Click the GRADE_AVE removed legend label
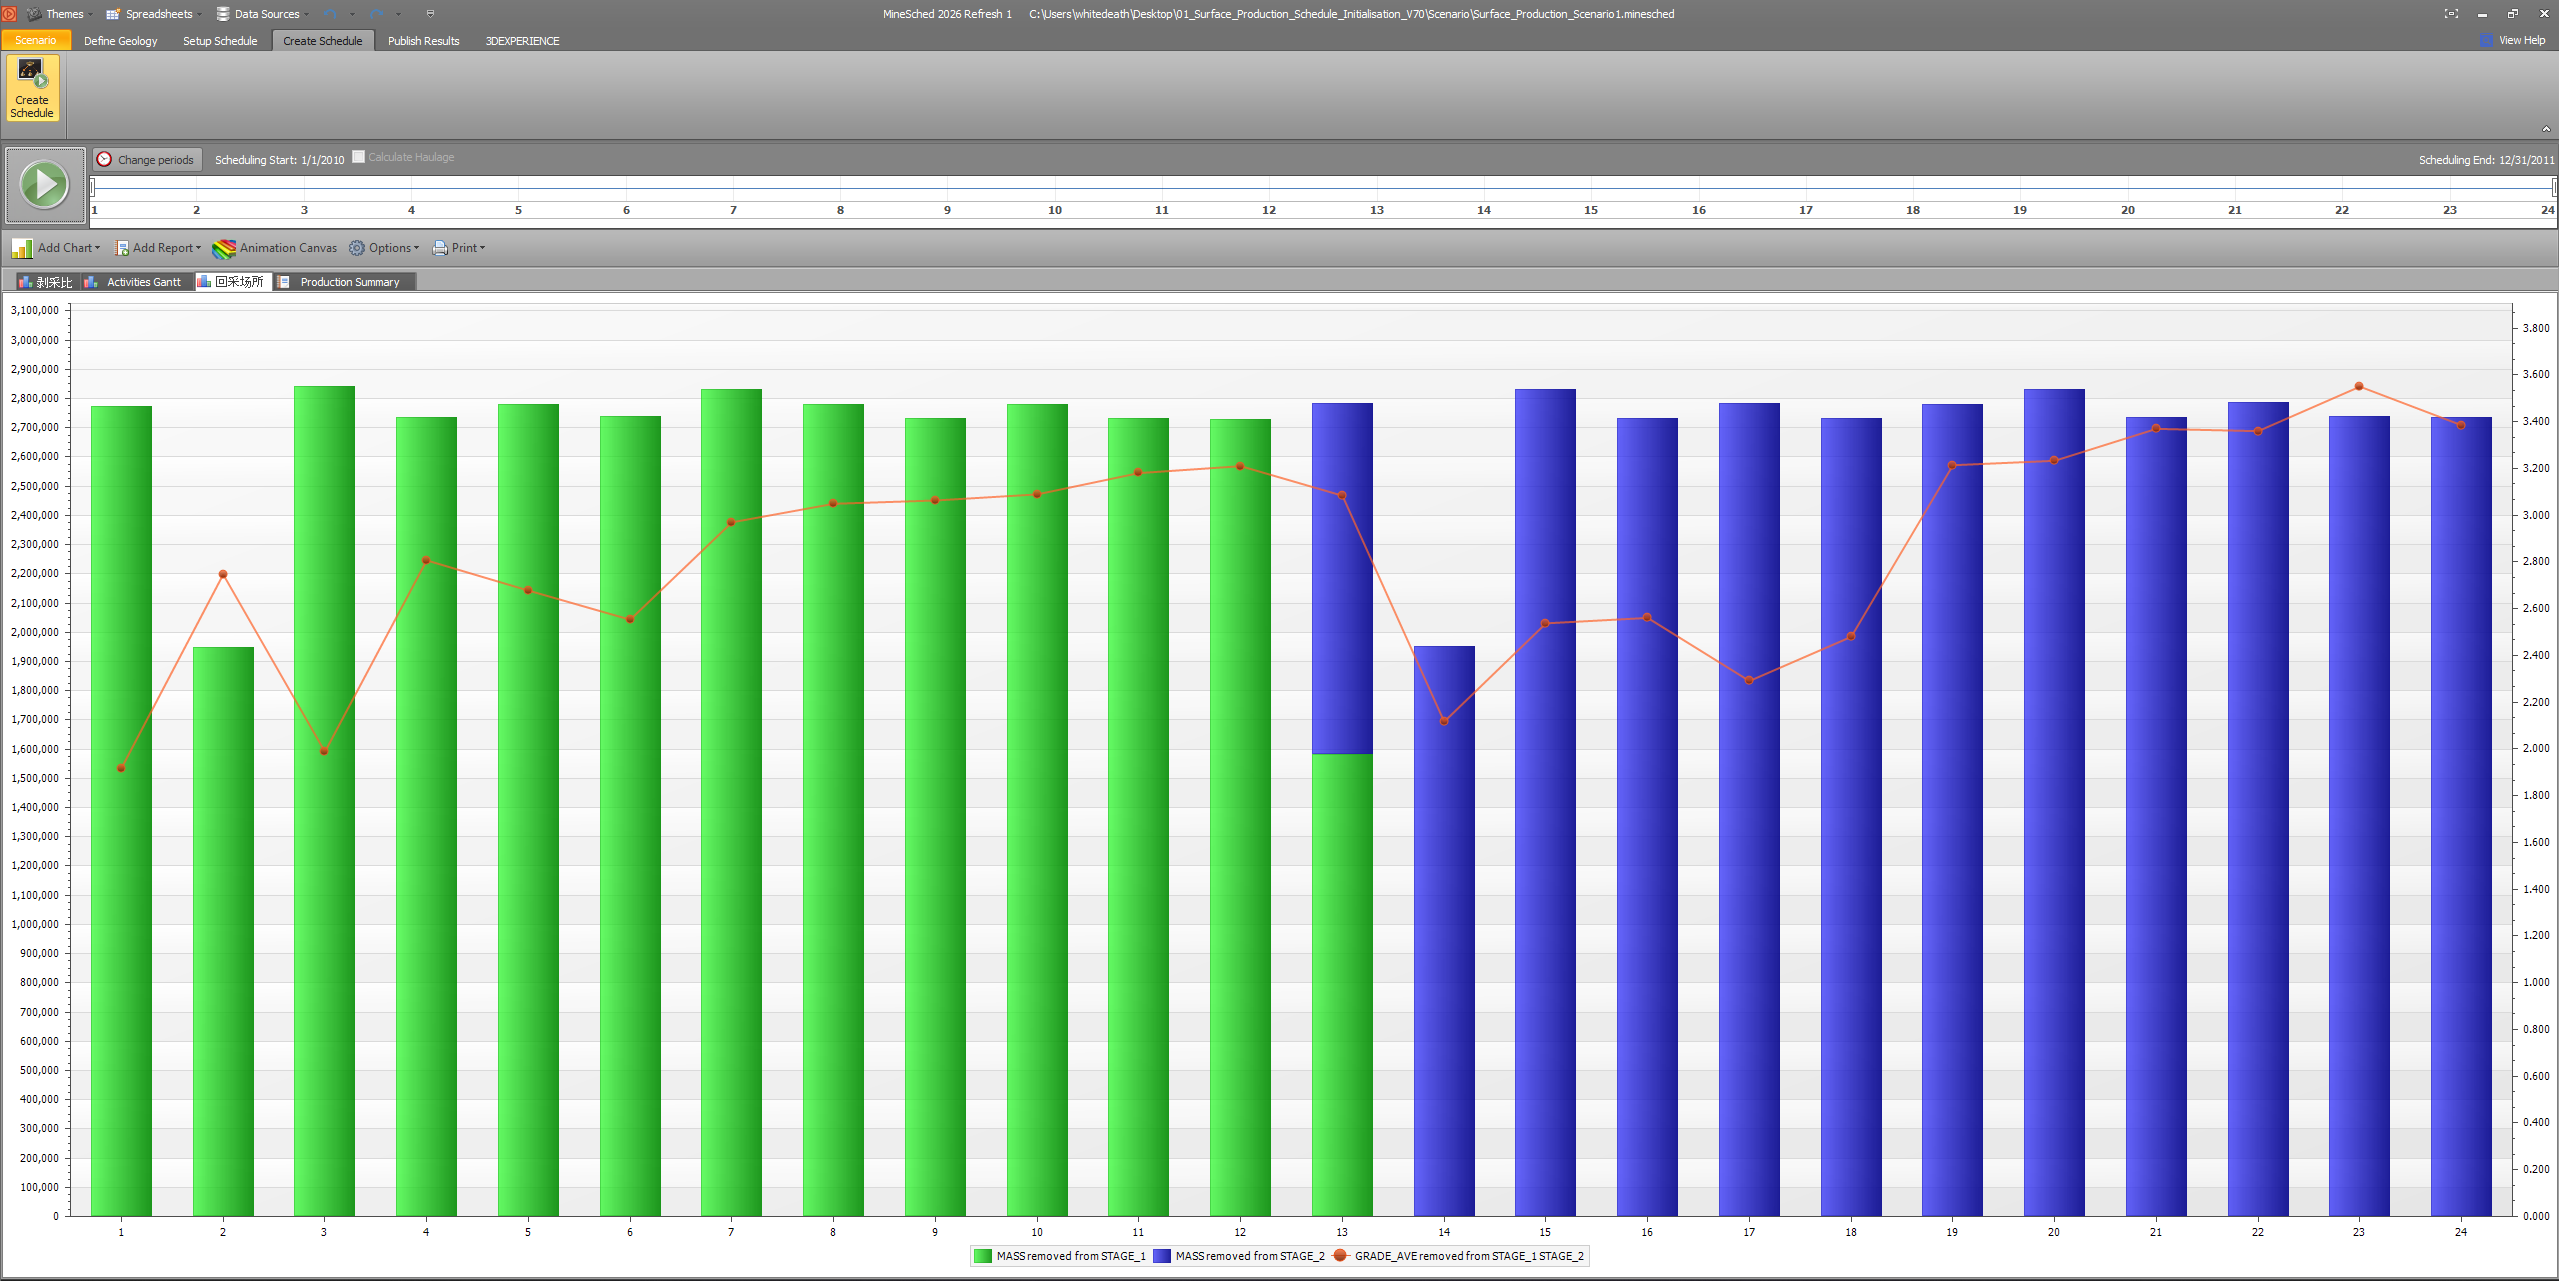Image resolution: width=2559 pixels, height=1281 pixels. [1469, 1256]
